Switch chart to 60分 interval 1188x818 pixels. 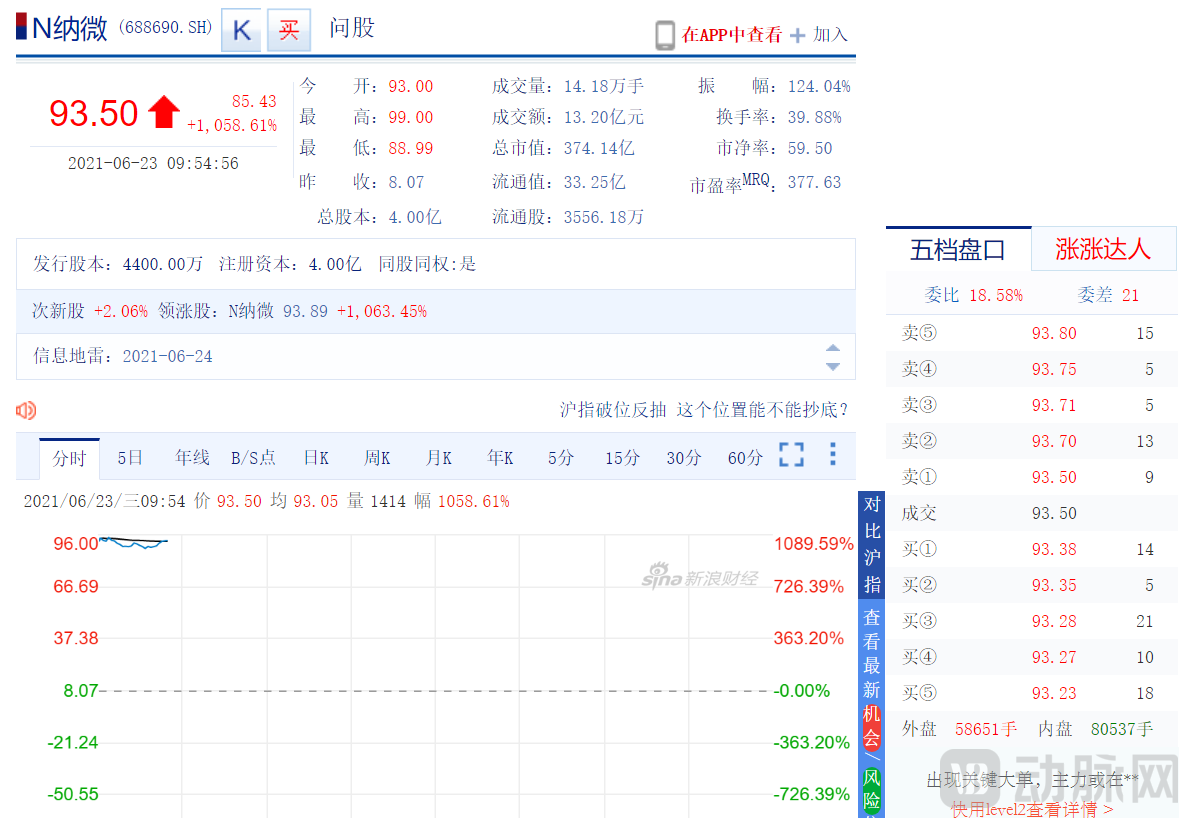[x=745, y=458]
